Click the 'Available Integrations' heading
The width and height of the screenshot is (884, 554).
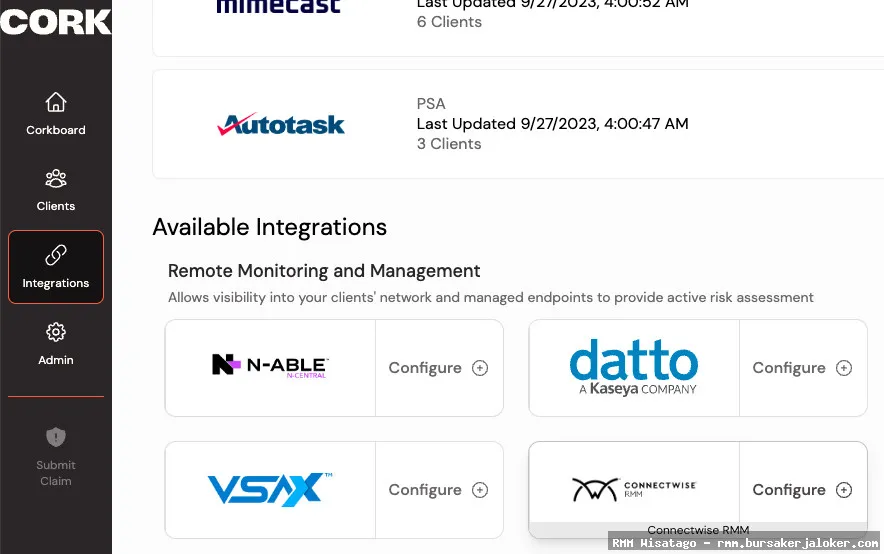click(x=269, y=228)
